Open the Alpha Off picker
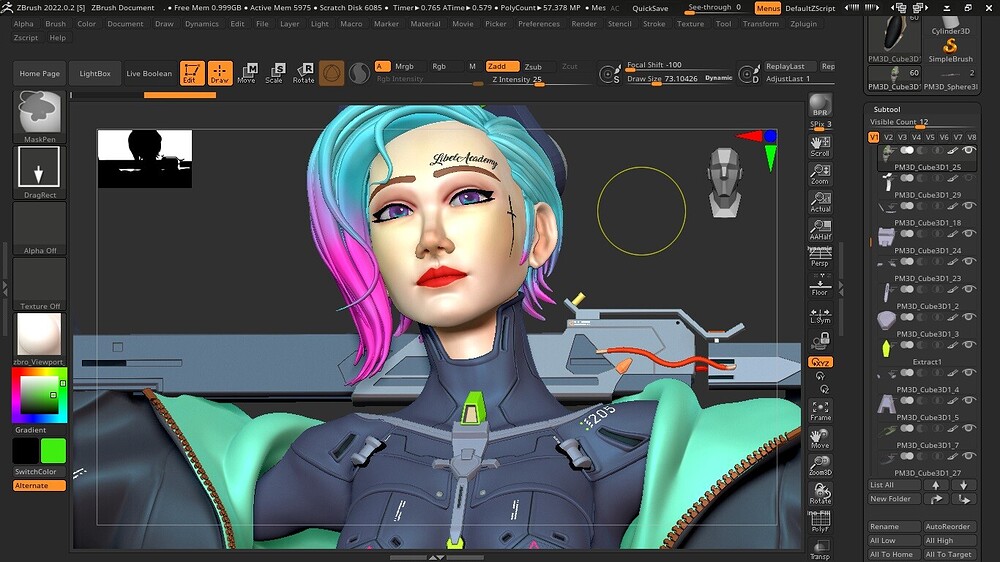1000x562 pixels. coord(40,228)
